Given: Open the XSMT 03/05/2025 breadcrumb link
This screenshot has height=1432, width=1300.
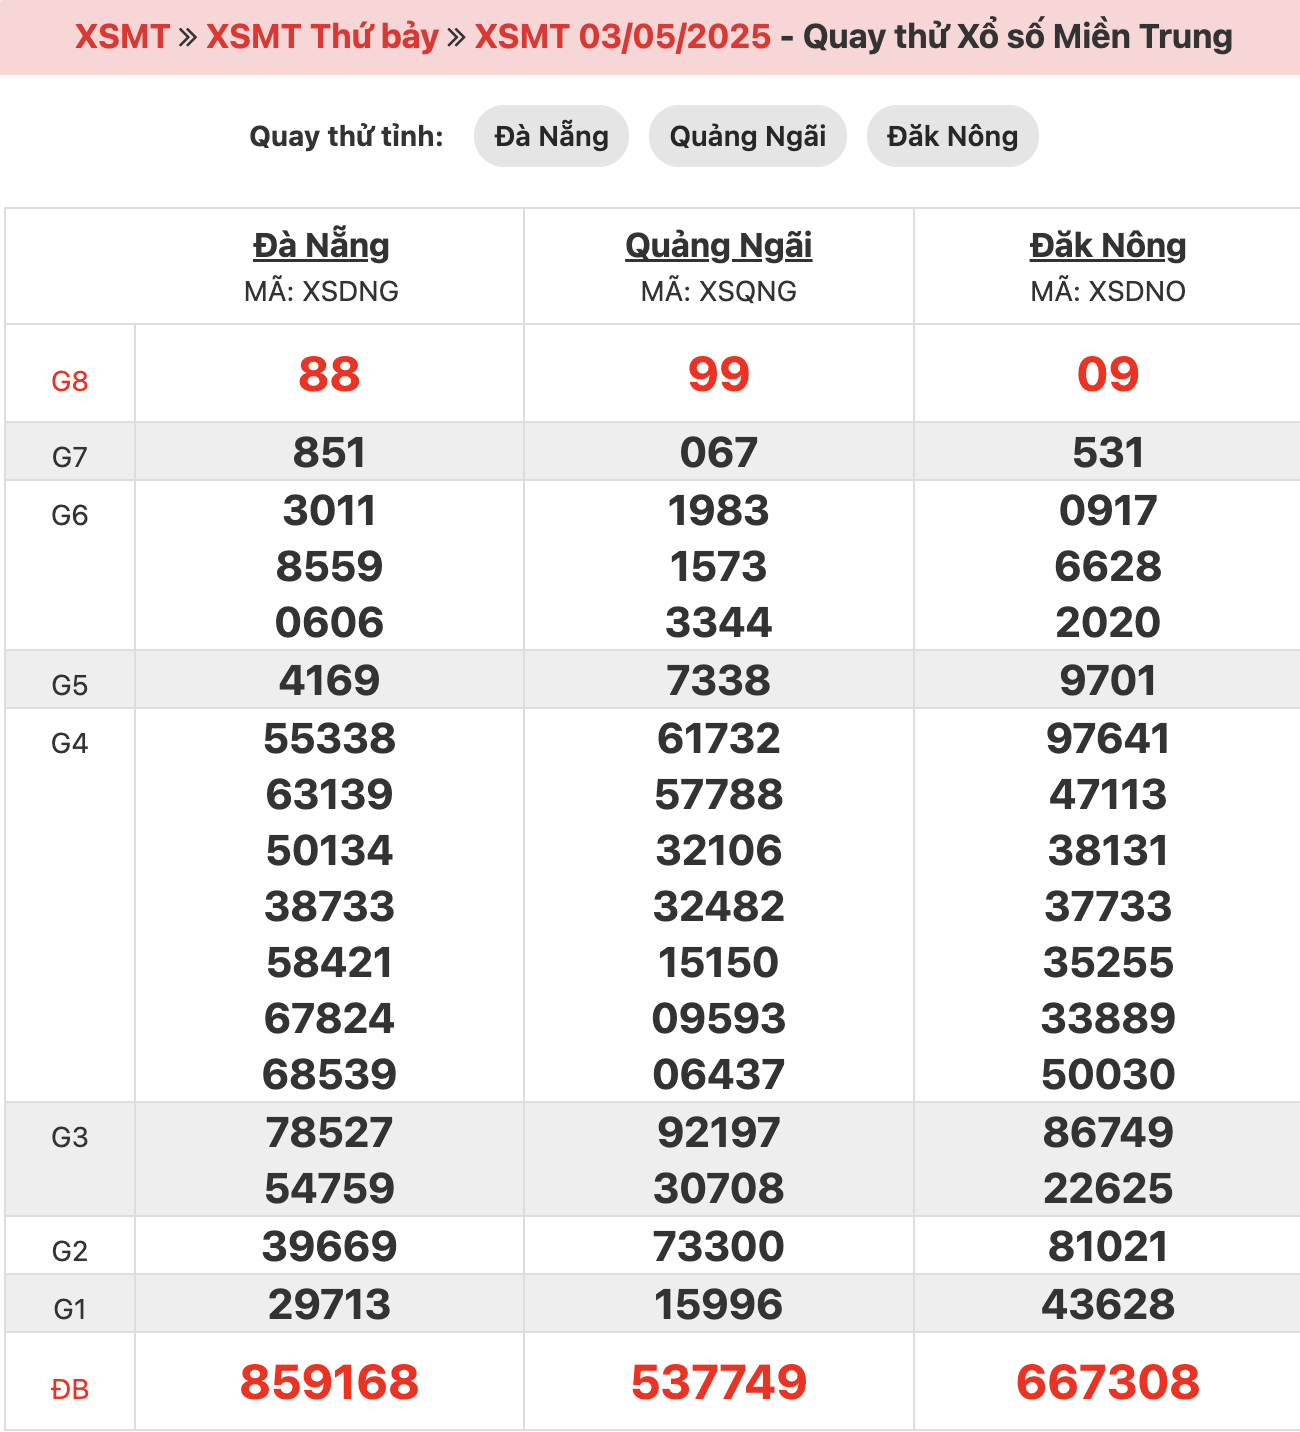Looking at the screenshot, I should [623, 37].
